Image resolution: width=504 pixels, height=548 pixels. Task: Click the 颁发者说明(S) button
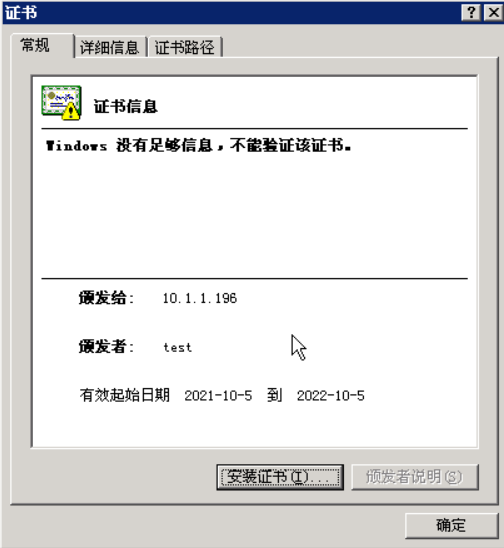pos(415,477)
